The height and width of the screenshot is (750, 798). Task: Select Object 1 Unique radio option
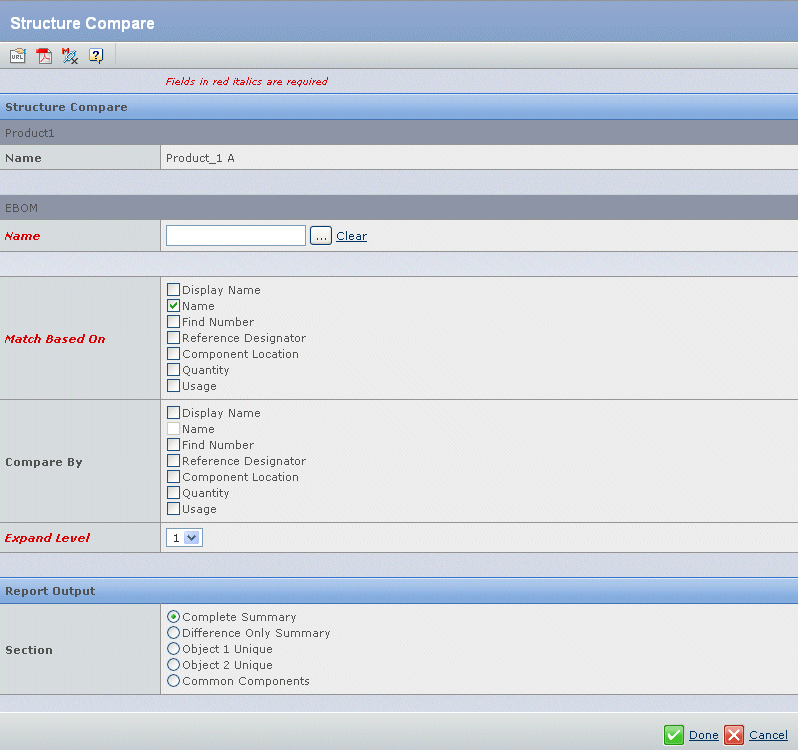[x=174, y=649]
